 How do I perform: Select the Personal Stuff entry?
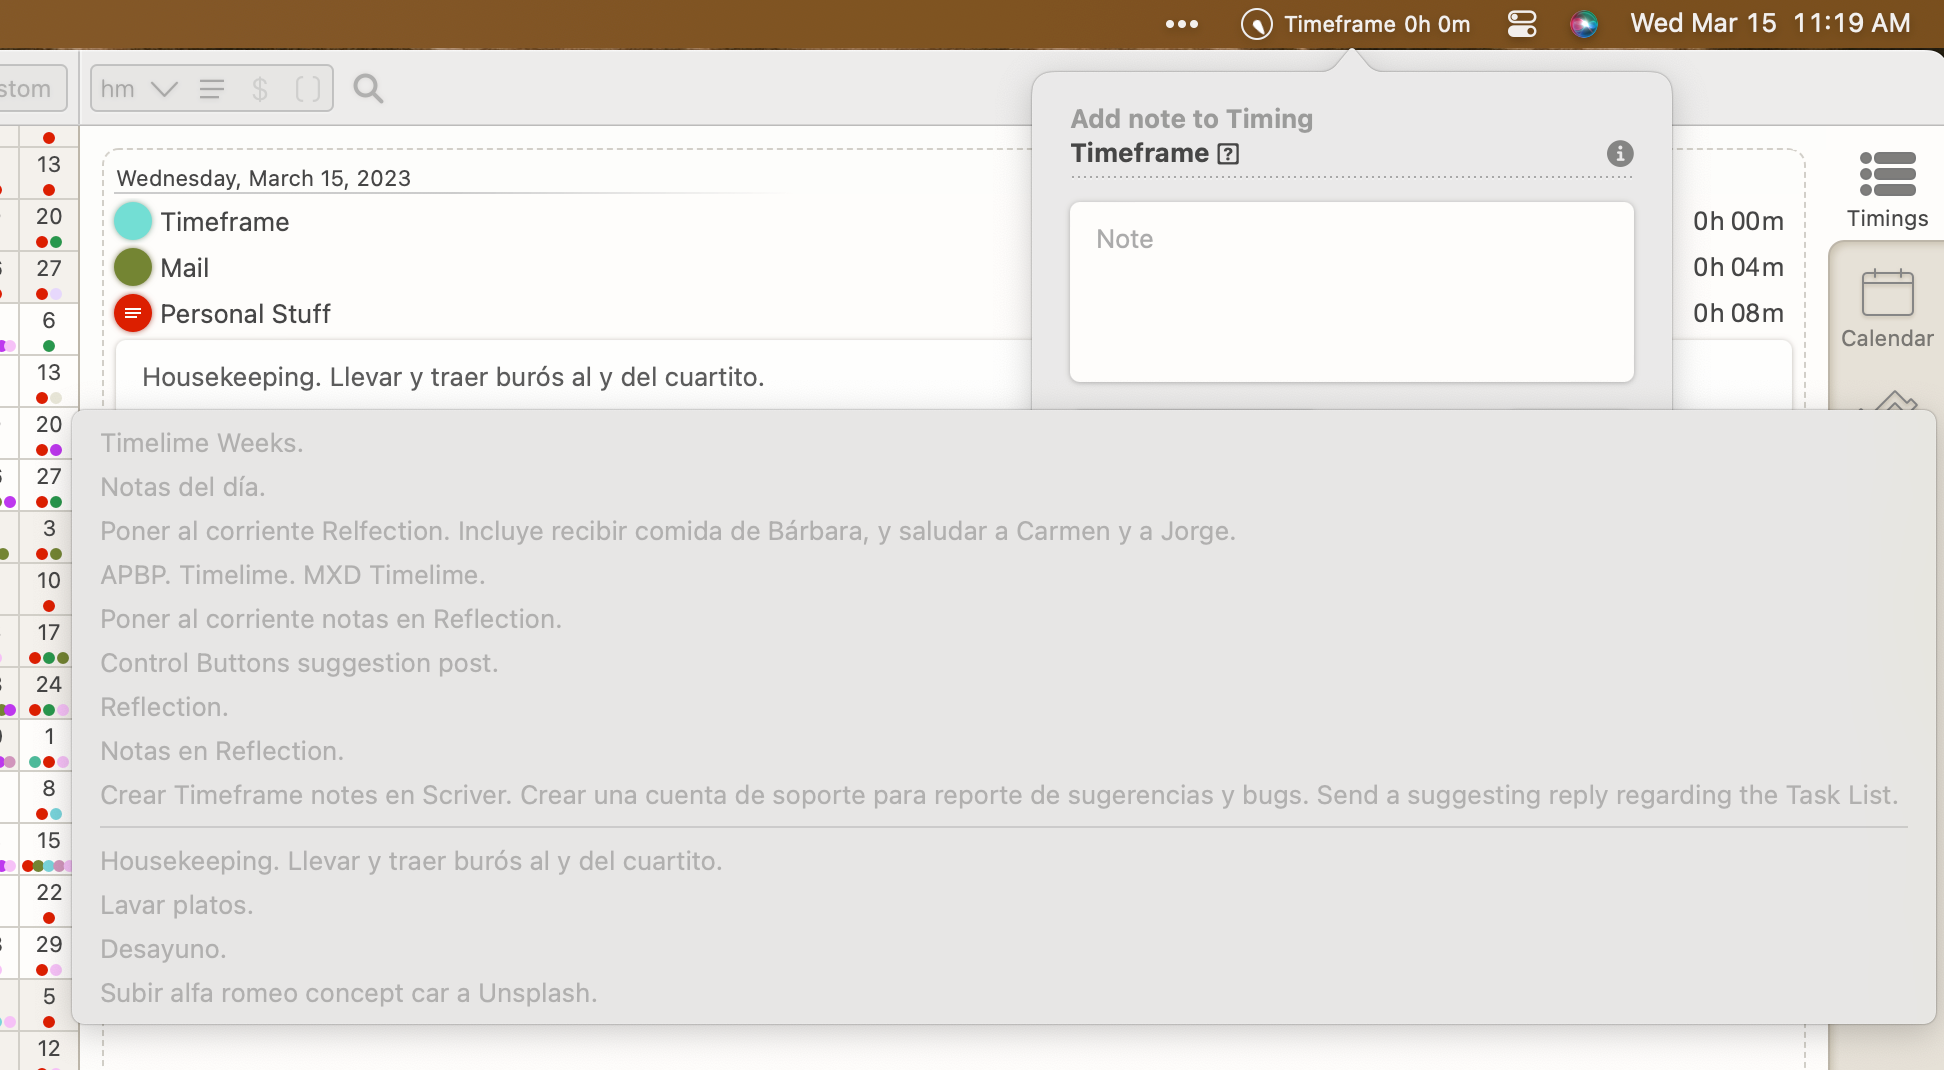point(245,314)
